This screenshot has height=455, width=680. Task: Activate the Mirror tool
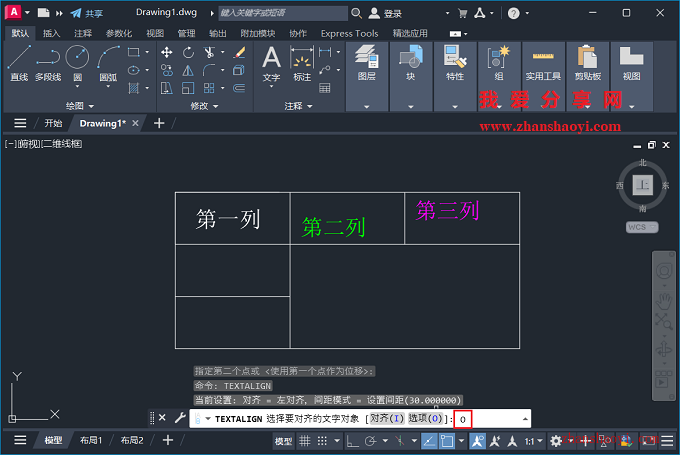188,70
